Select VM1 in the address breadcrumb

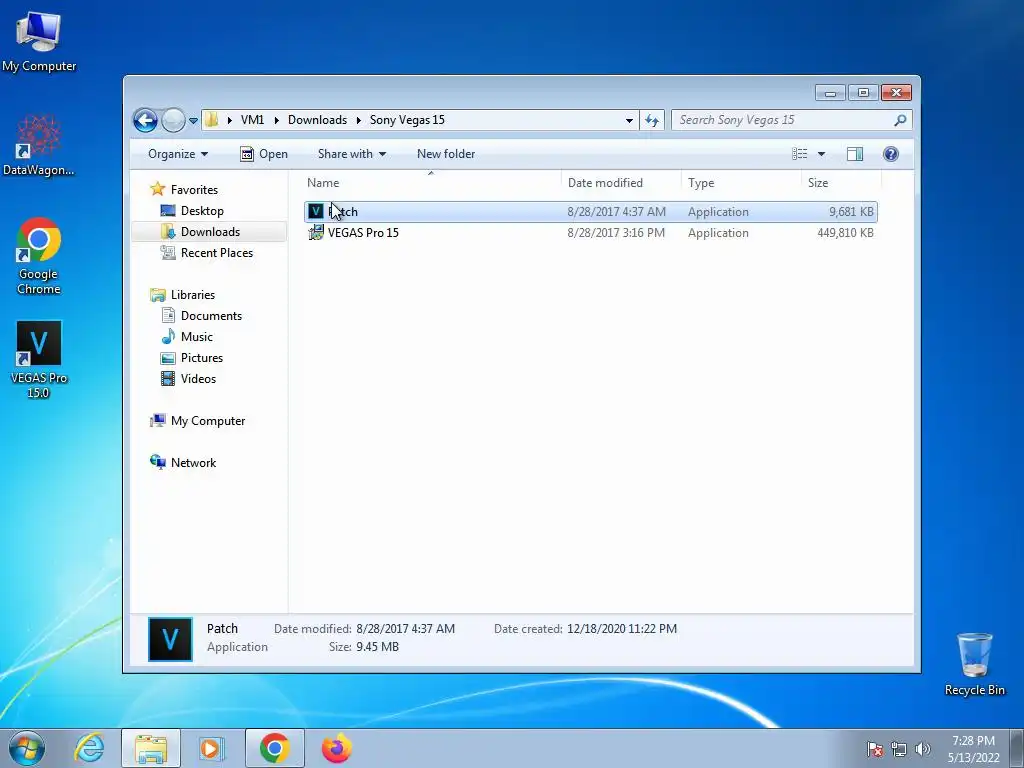[252, 120]
